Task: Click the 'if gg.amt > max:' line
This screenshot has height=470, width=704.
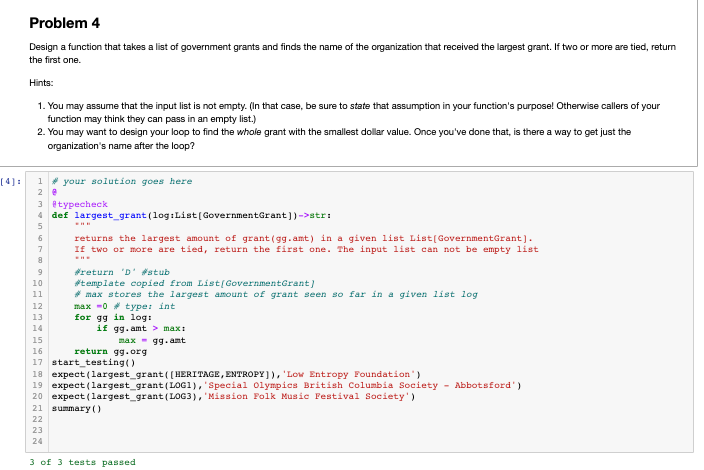Action: (x=141, y=329)
